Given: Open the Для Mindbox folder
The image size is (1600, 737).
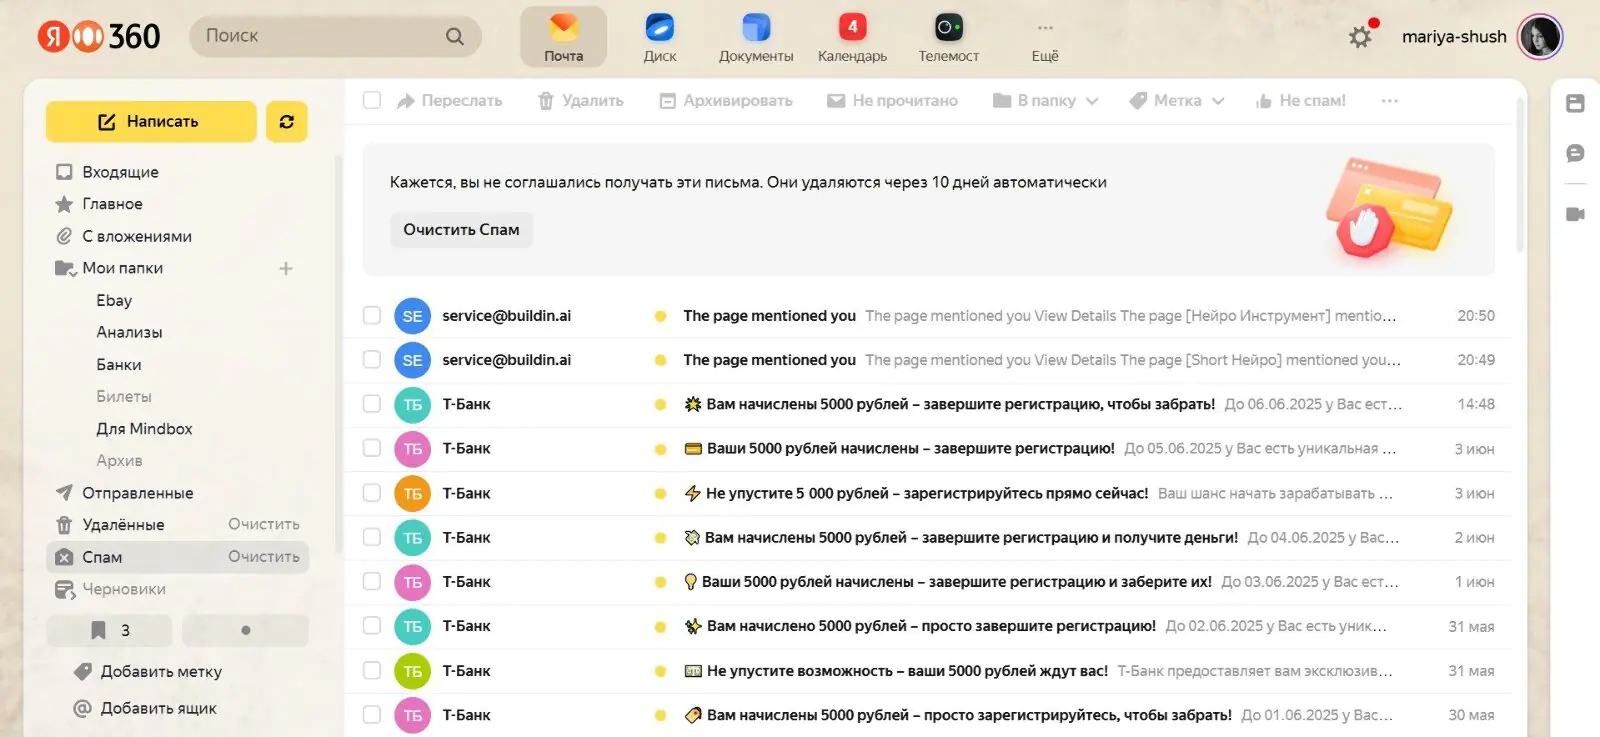Looking at the screenshot, I should (x=144, y=429).
